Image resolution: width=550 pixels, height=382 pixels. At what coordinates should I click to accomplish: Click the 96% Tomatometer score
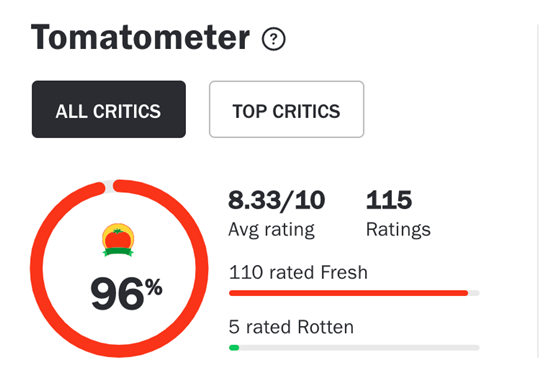126,294
